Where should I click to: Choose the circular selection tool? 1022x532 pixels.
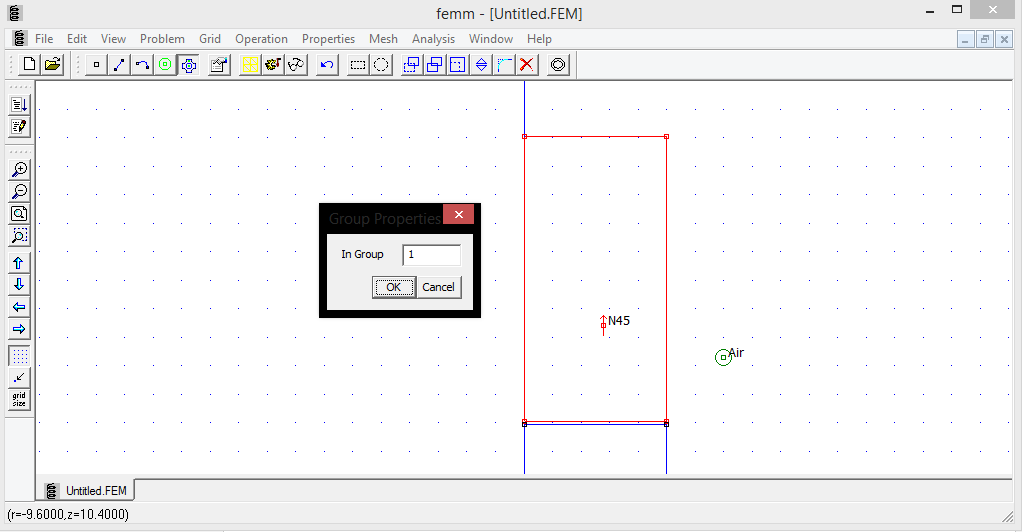(x=381, y=65)
